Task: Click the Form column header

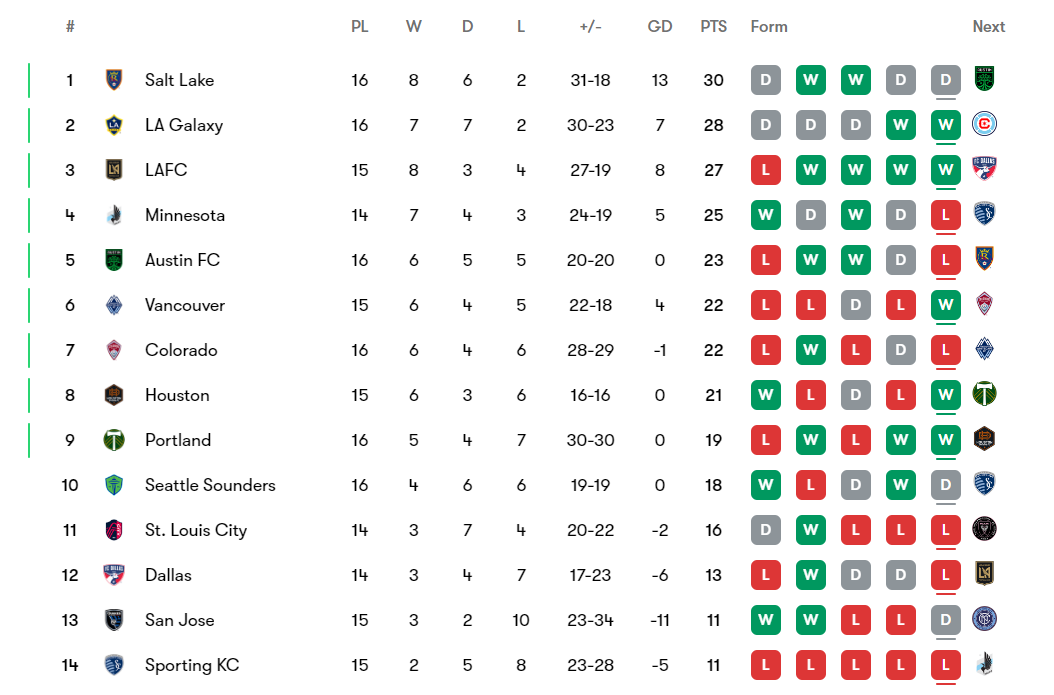Action: pos(769,27)
